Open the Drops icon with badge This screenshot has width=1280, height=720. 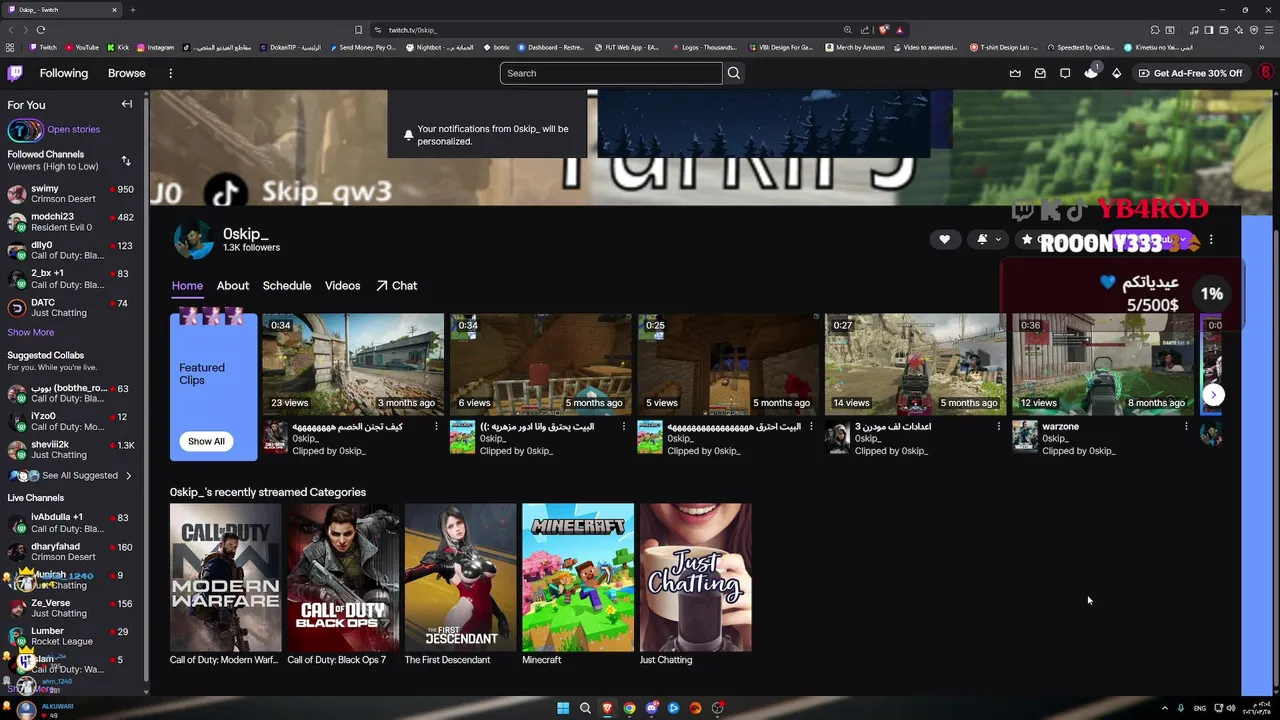[x=1091, y=72]
